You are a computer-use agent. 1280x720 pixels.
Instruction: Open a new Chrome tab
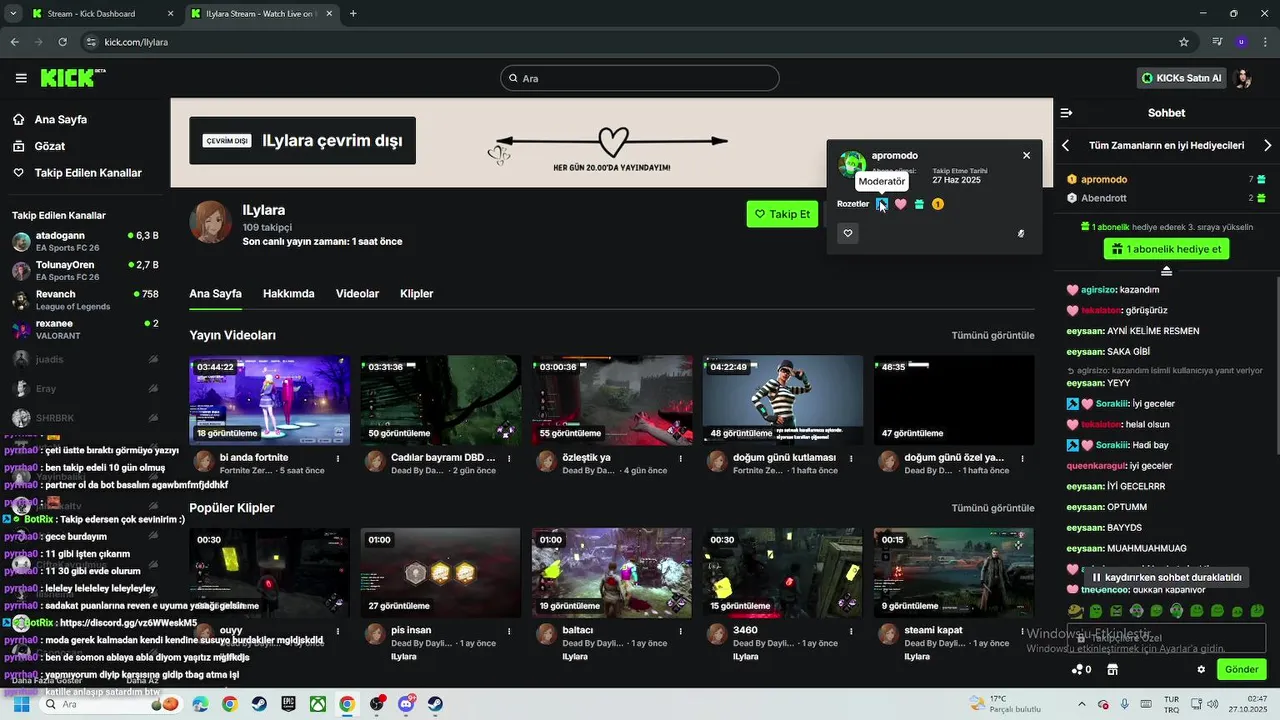coord(353,14)
